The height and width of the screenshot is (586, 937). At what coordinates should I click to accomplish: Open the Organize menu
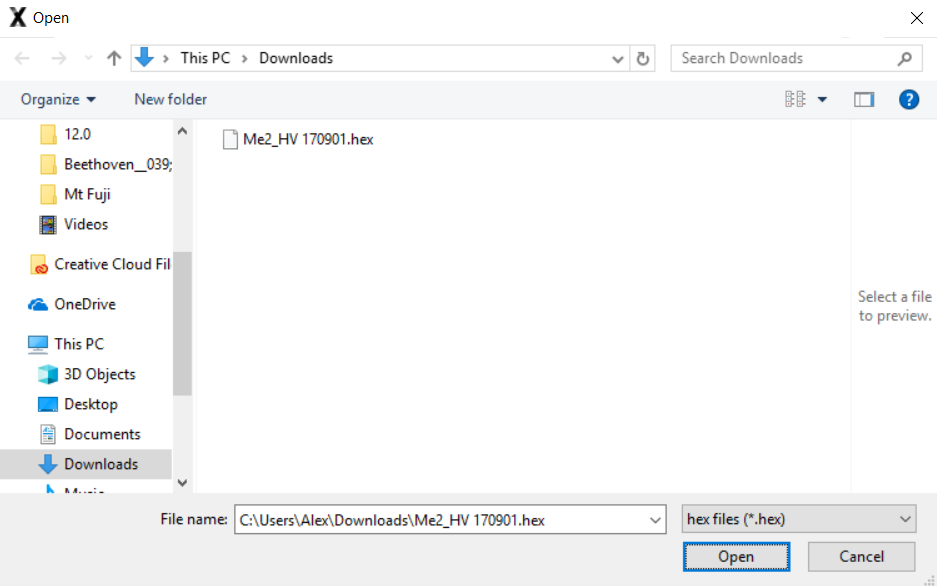(x=58, y=99)
